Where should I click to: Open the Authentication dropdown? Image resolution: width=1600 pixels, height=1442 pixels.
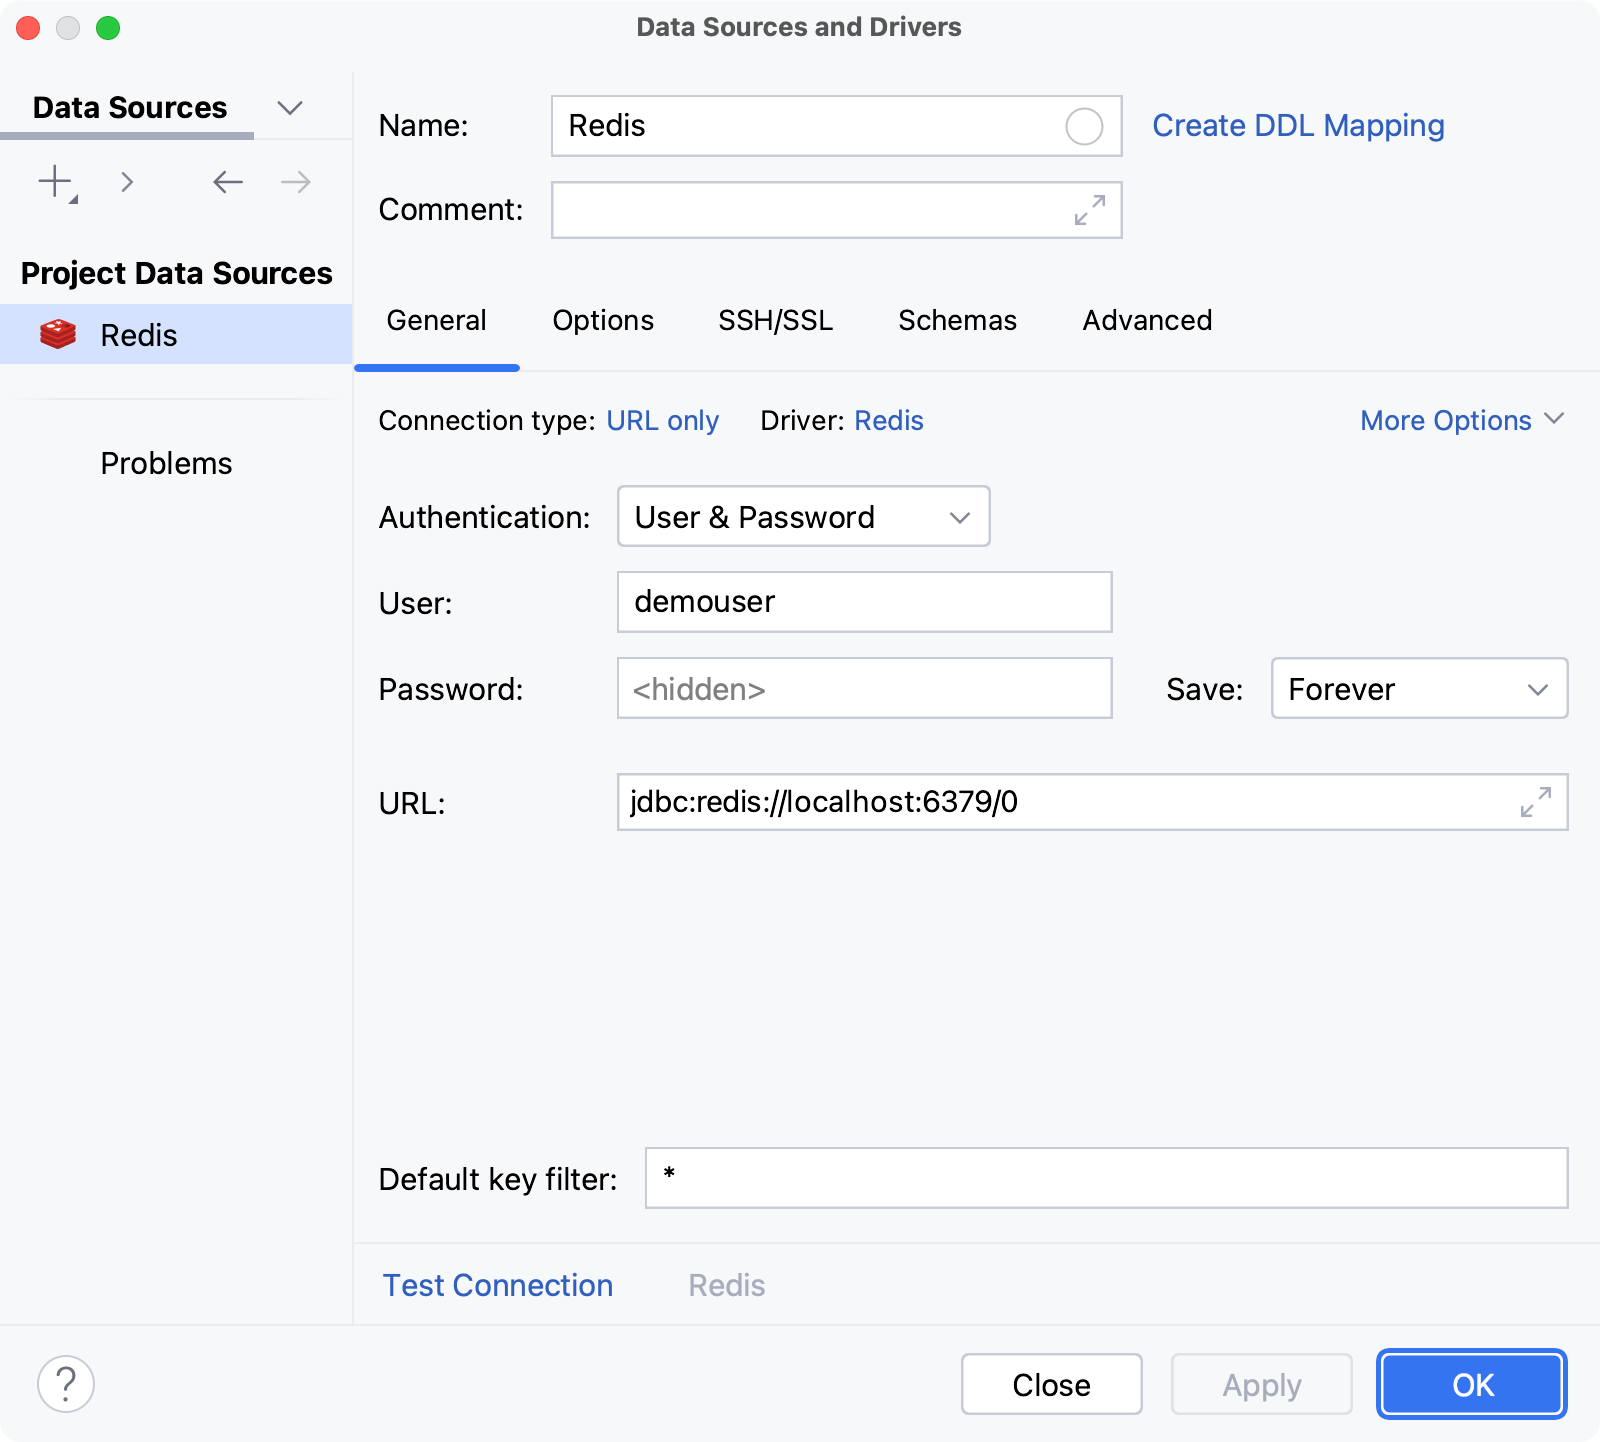click(x=803, y=517)
